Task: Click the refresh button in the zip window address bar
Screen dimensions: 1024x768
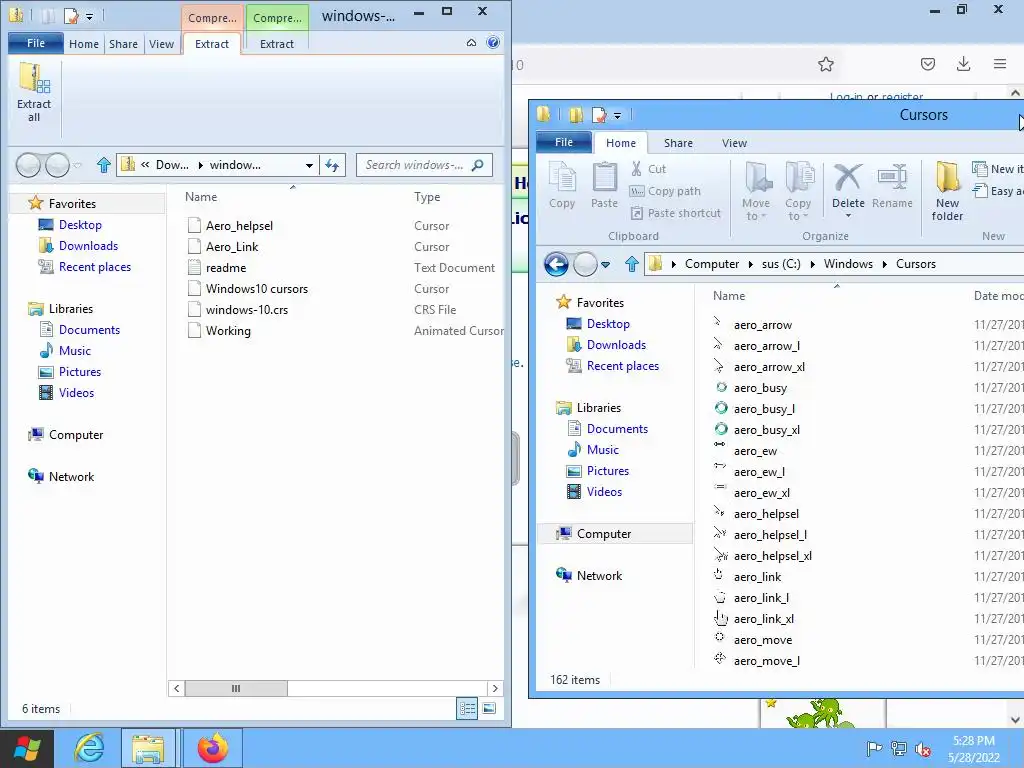Action: (x=332, y=165)
